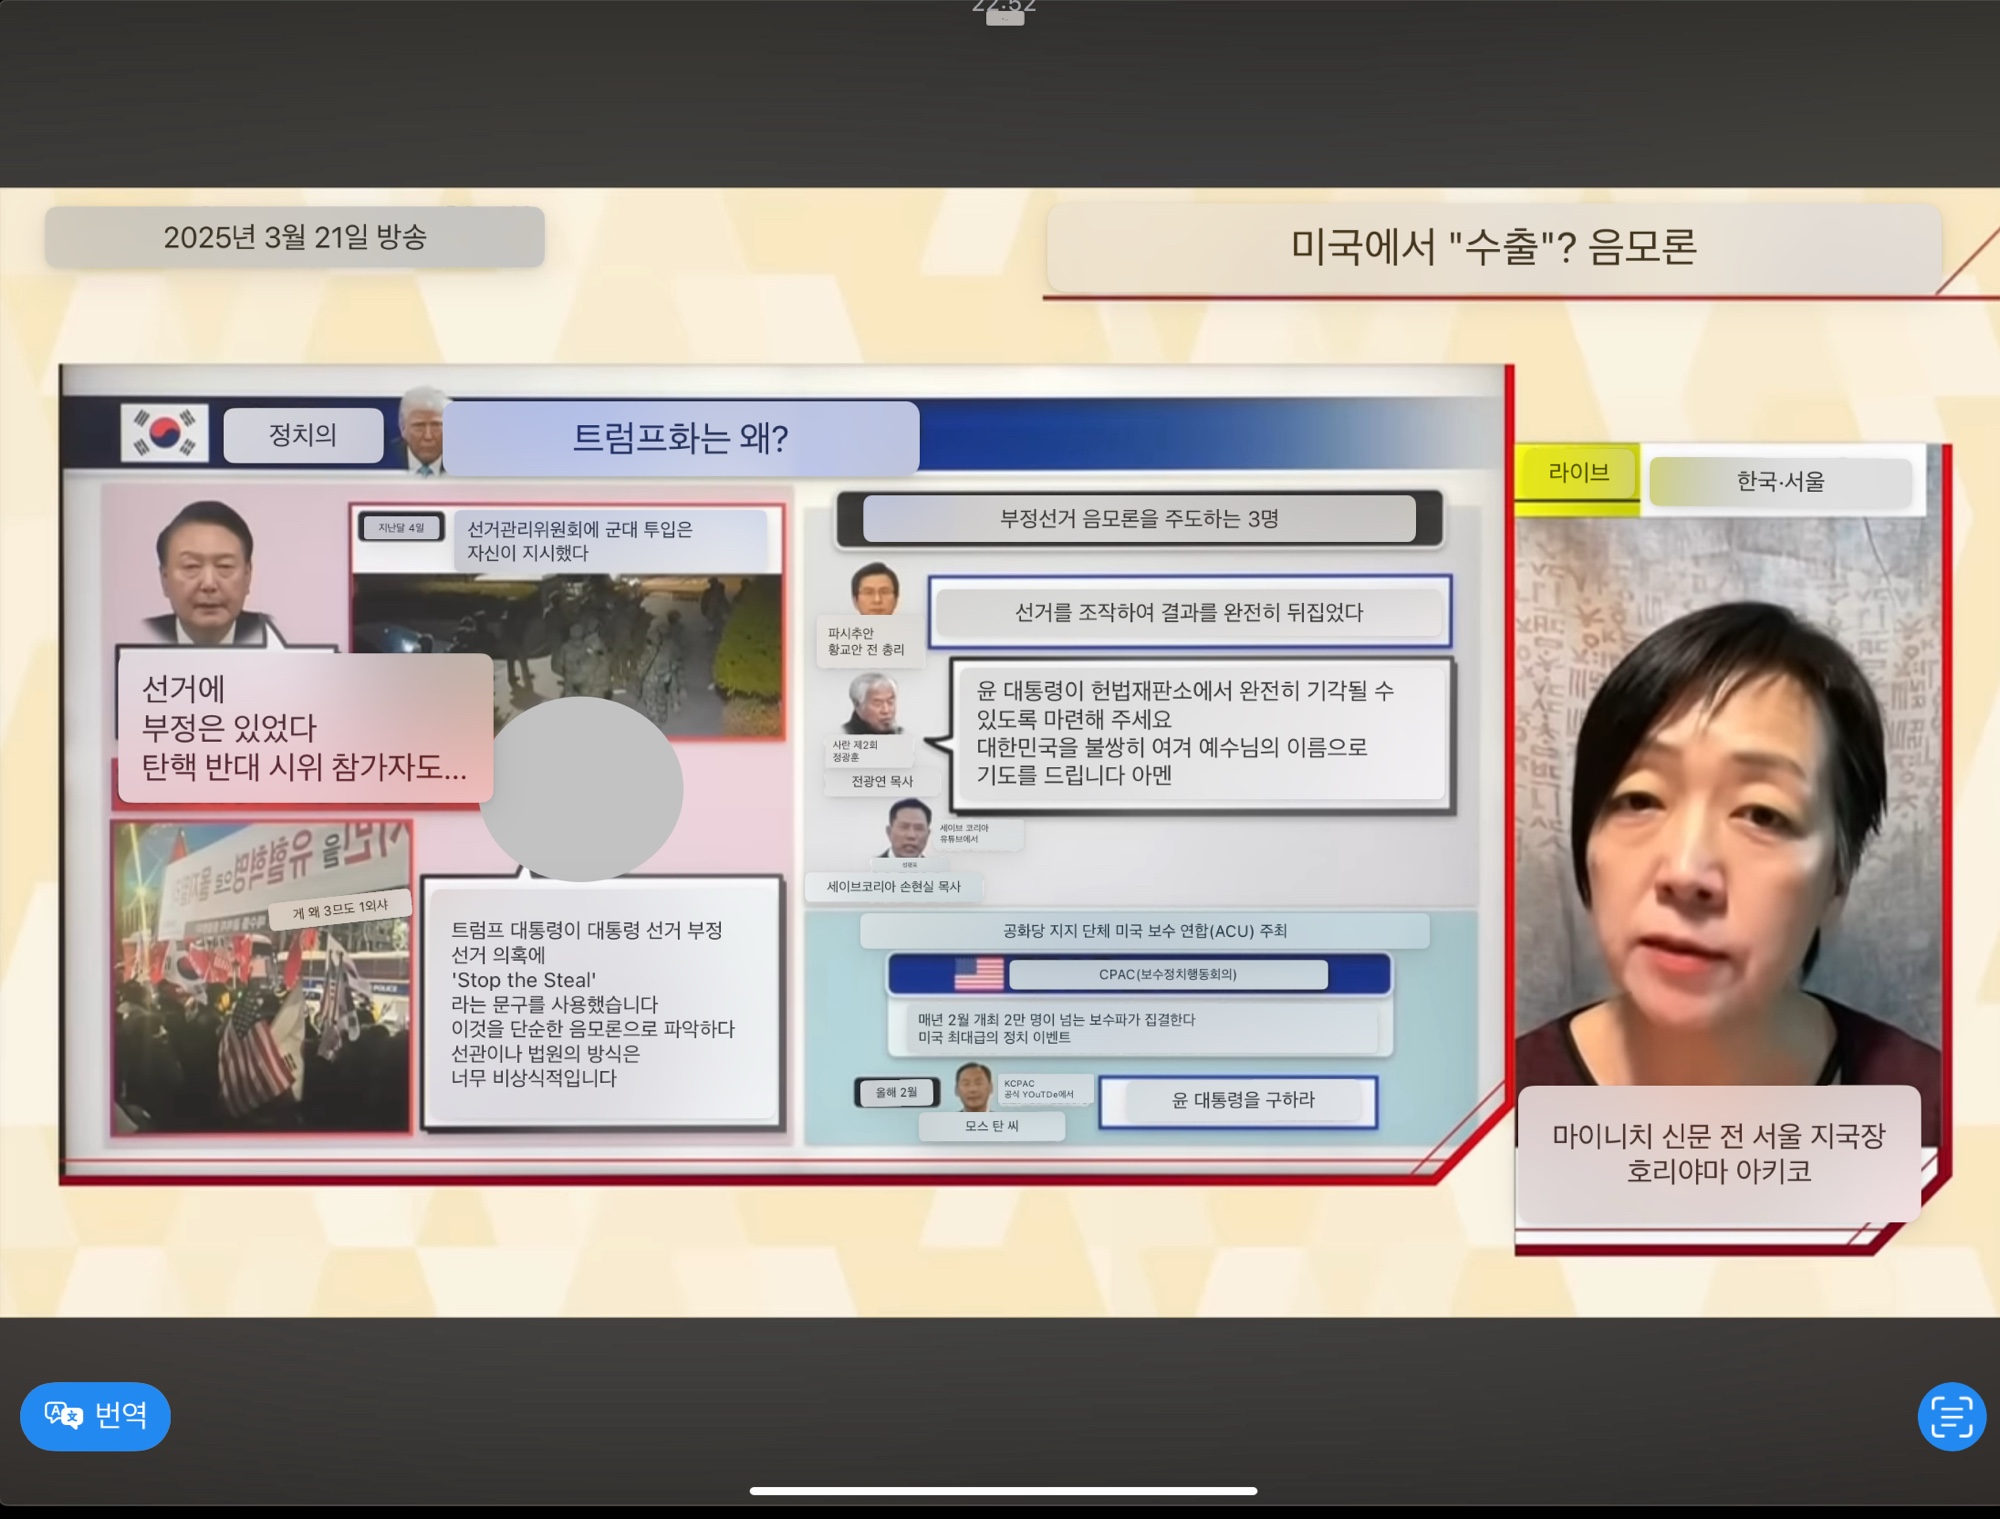Click the 미국에서 "수출"? 음모론 title banner
Image resolution: width=2000 pixels, height=1519 pixels.
click(x=1492, y=247)
